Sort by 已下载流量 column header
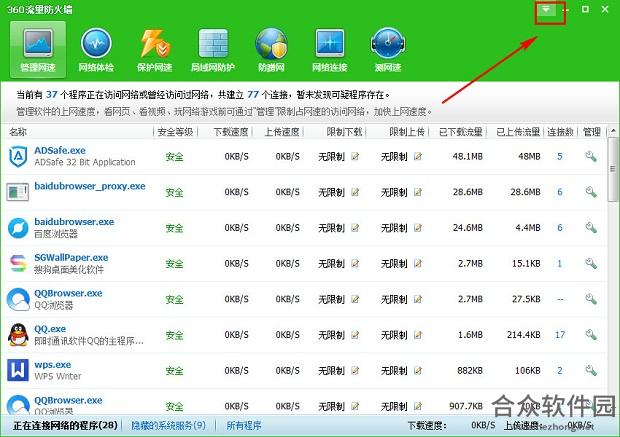Viewport: 620px width, 437px height. (x=460, y=132)
